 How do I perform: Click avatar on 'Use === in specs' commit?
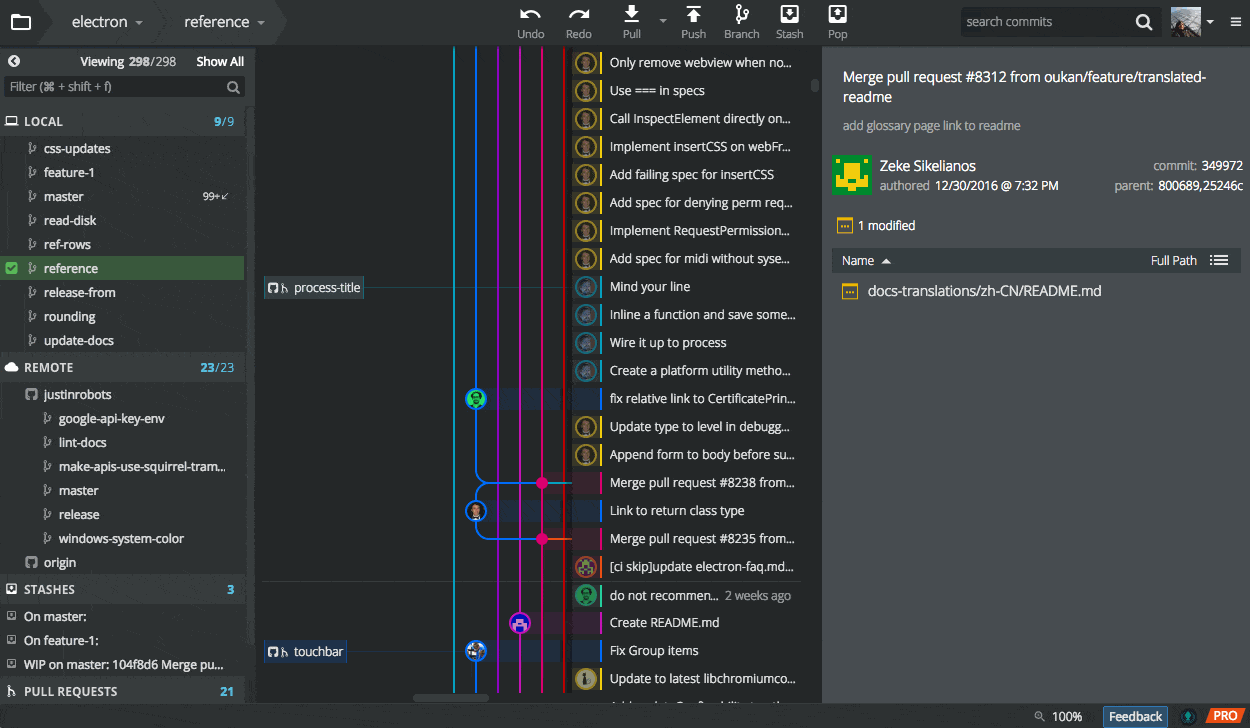586,91
